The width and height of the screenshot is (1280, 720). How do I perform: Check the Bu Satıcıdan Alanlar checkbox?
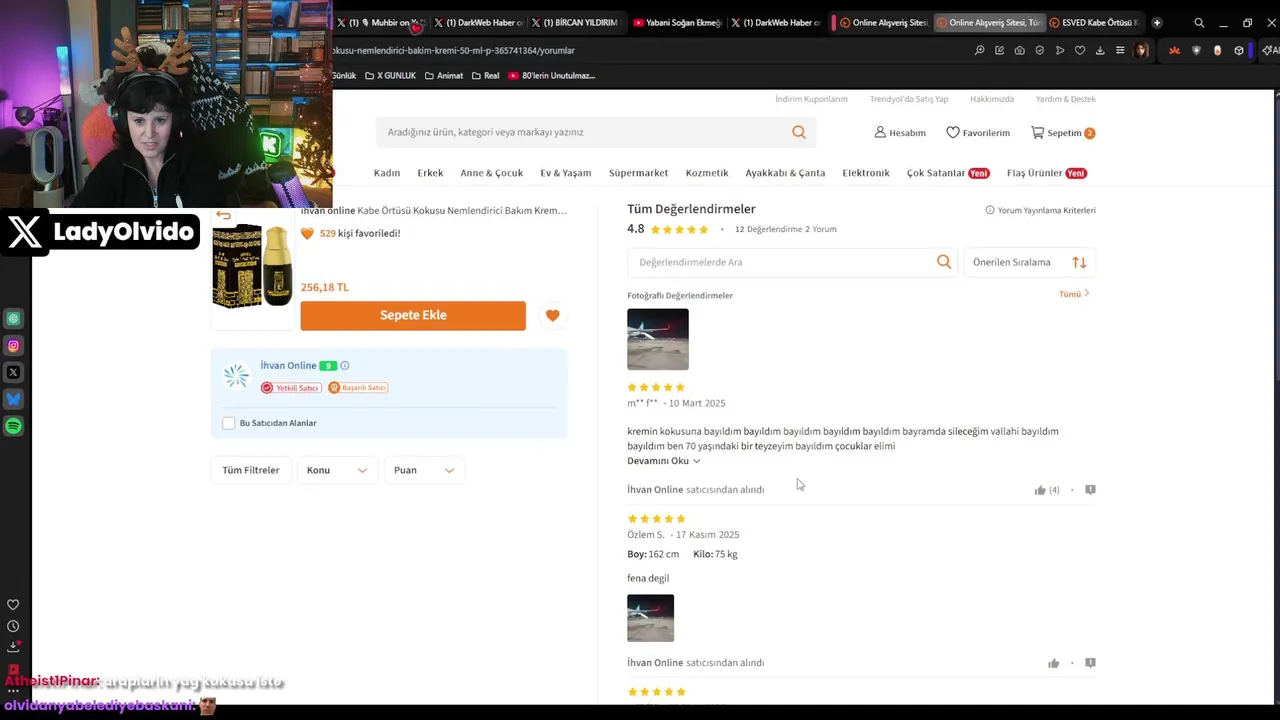tap(228, 423)
